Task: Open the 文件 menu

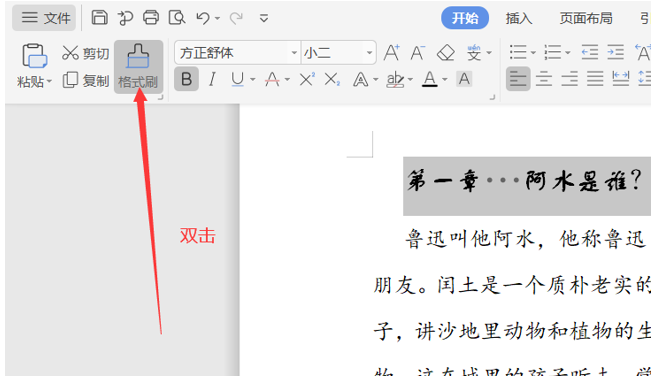Action: tap(44, 18)
